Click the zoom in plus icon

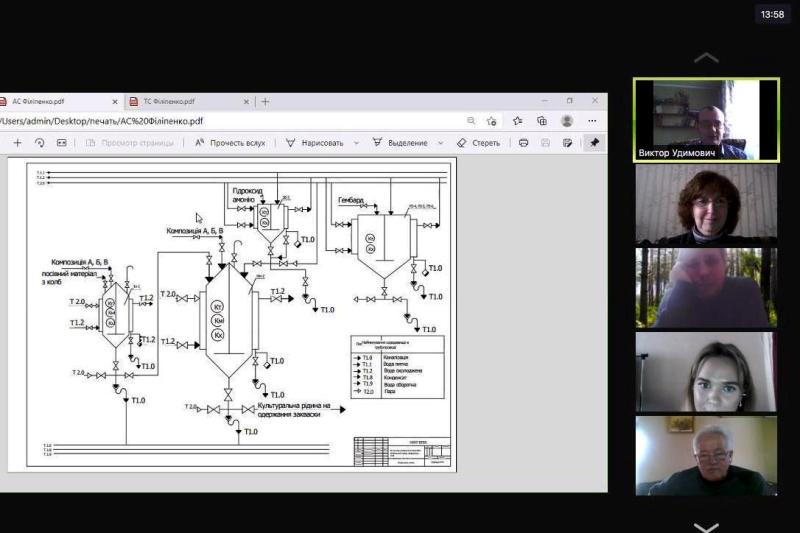click(x=17, y=143)
